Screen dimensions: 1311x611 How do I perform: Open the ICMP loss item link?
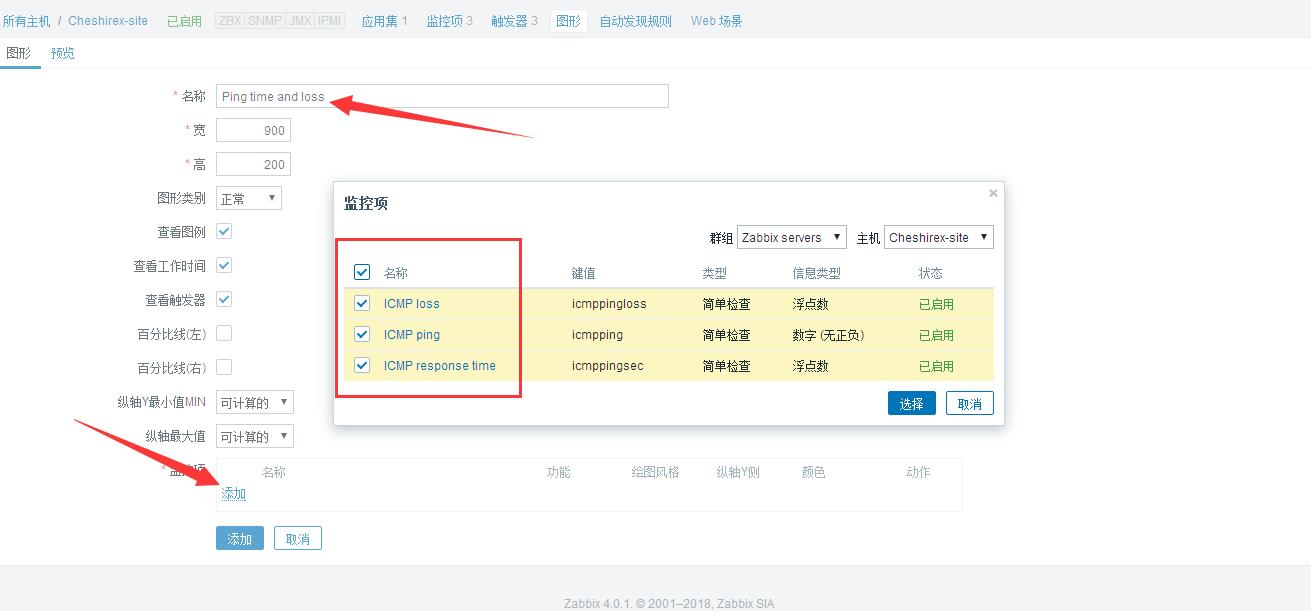412,303
